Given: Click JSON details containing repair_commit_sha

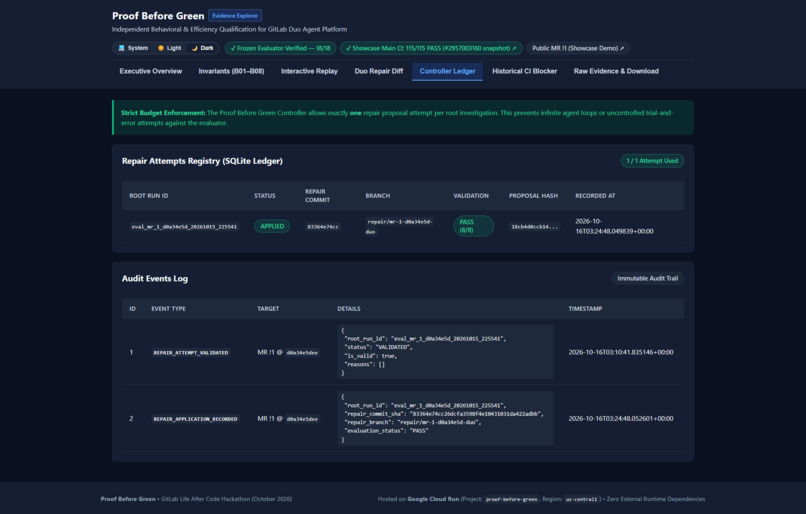Looking at the screenshot, I should point(445,418).
